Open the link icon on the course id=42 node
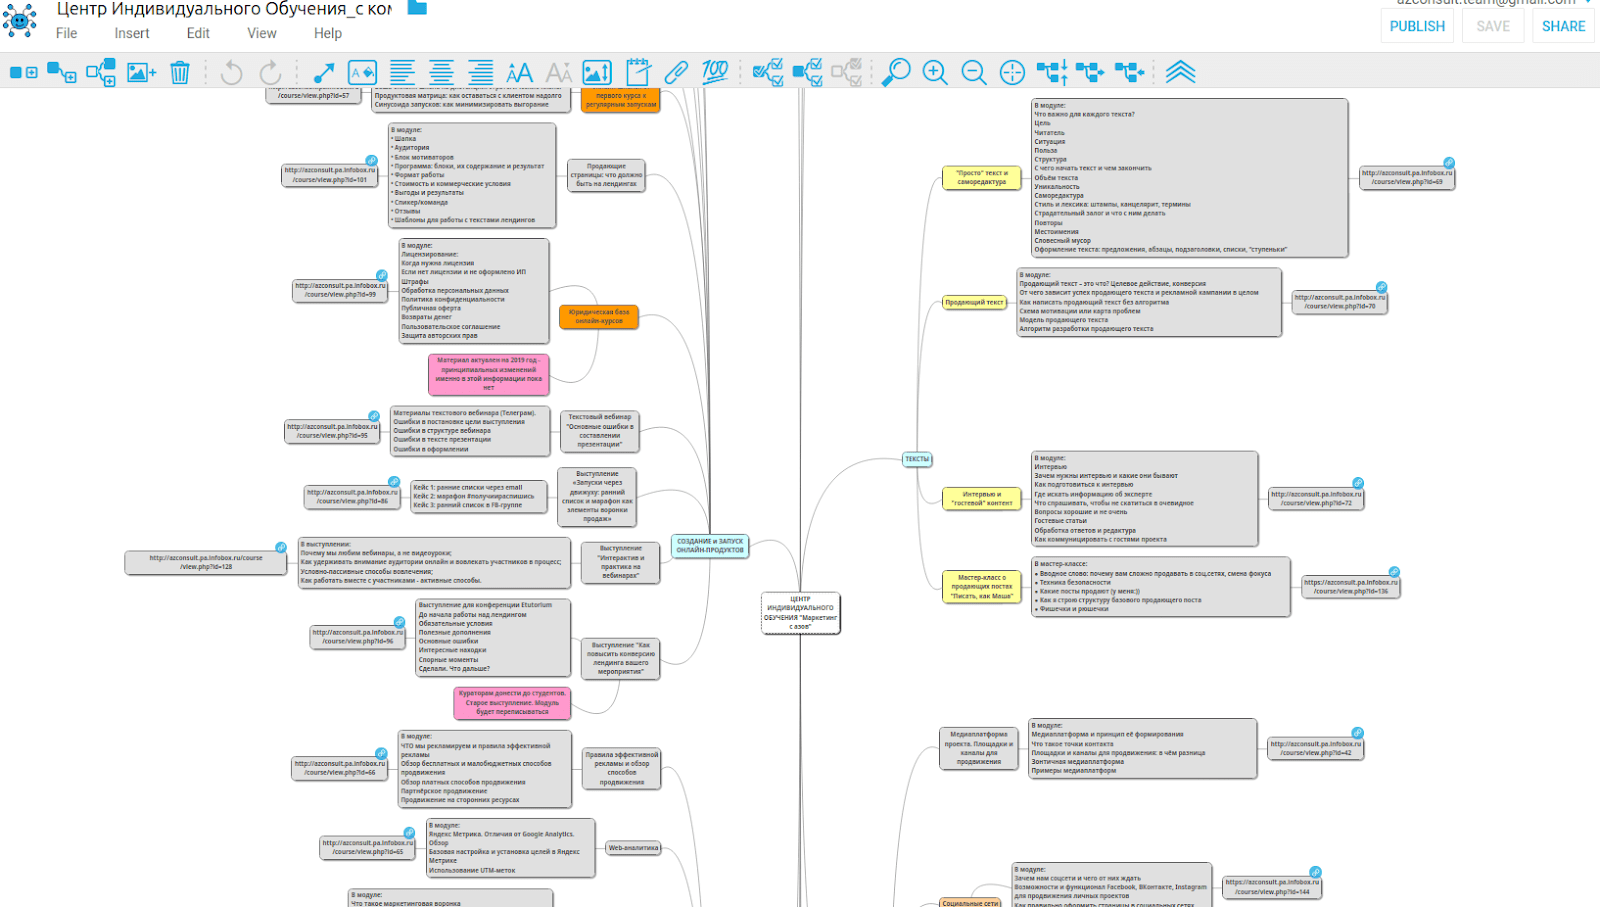 click(x=1357, y=733)
